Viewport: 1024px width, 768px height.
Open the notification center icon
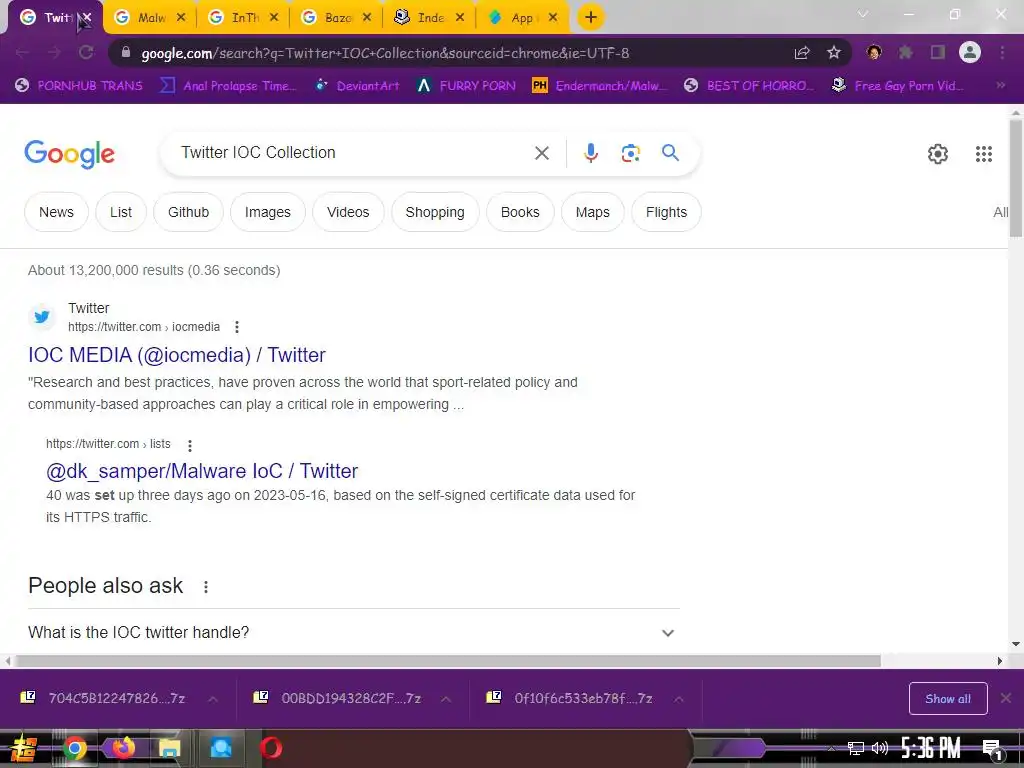pos(993,749)
